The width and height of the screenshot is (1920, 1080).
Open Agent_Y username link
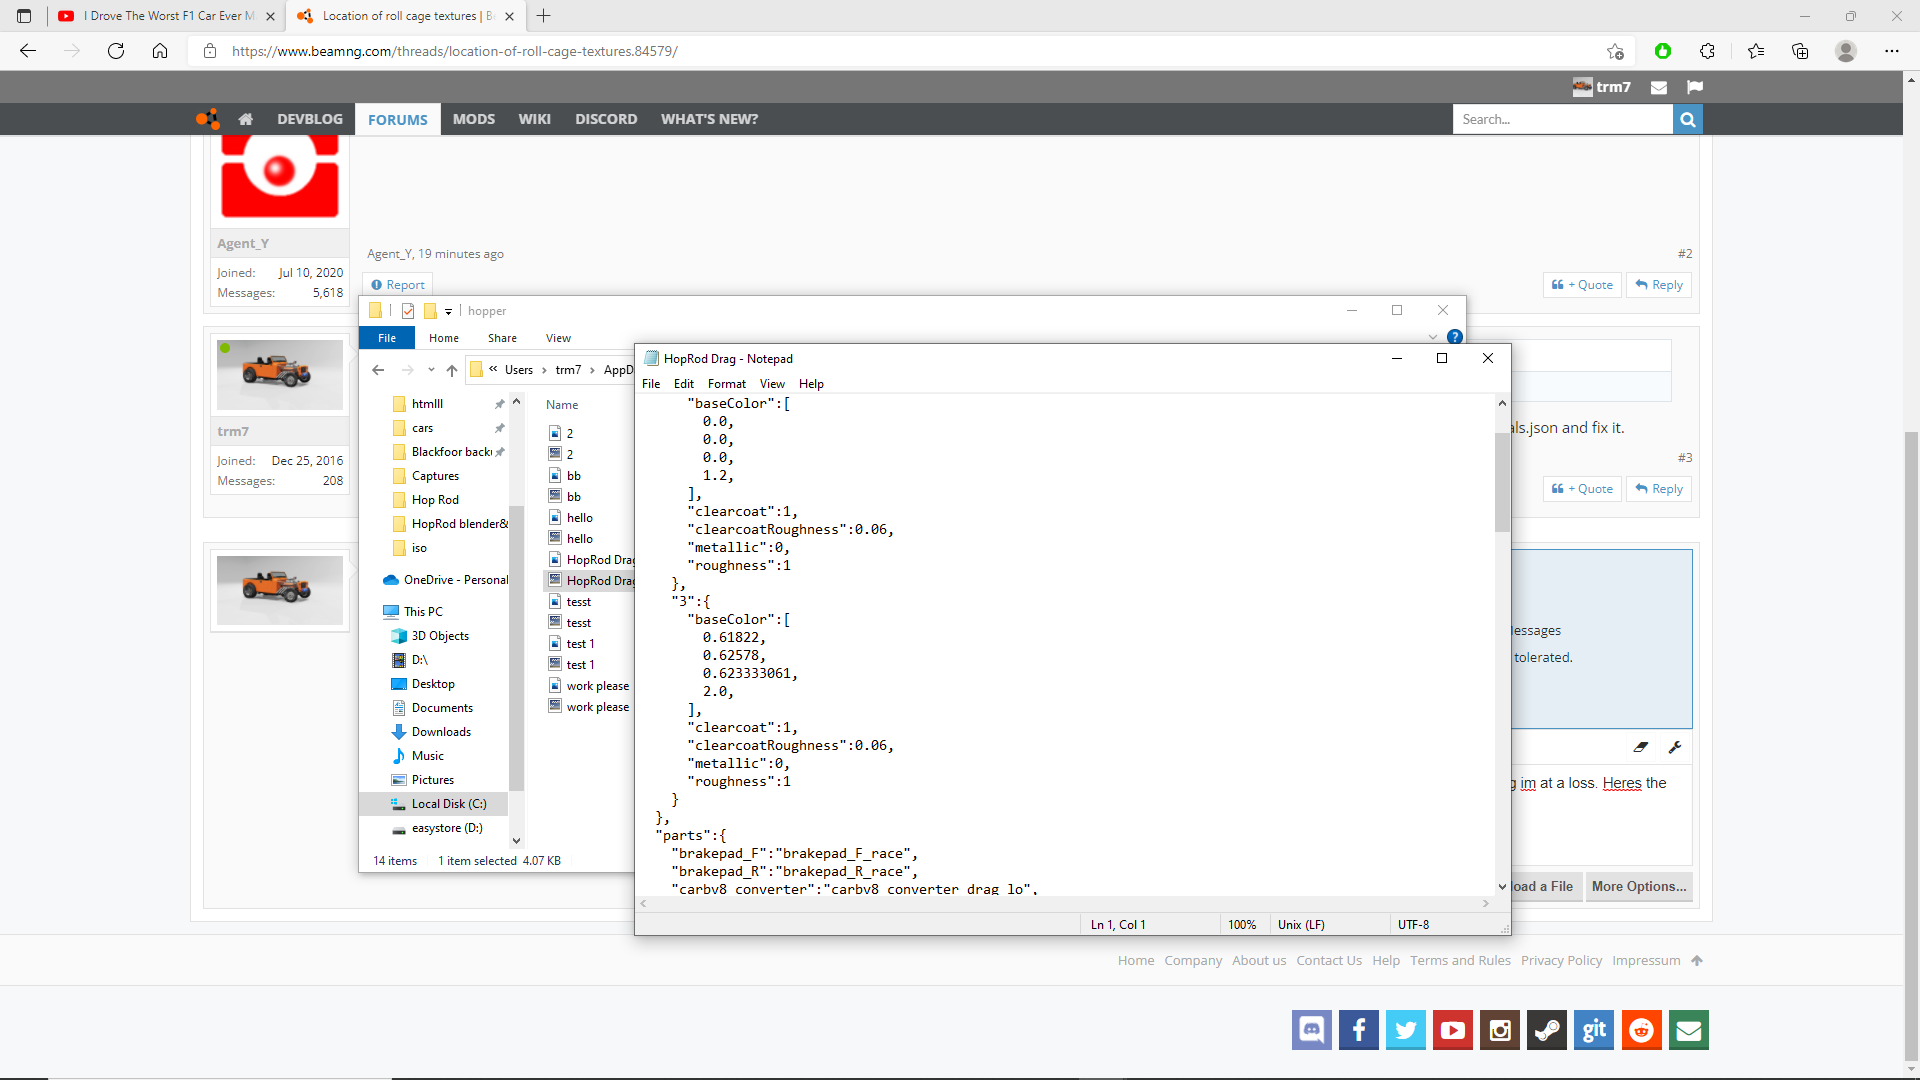click(243, 243)
